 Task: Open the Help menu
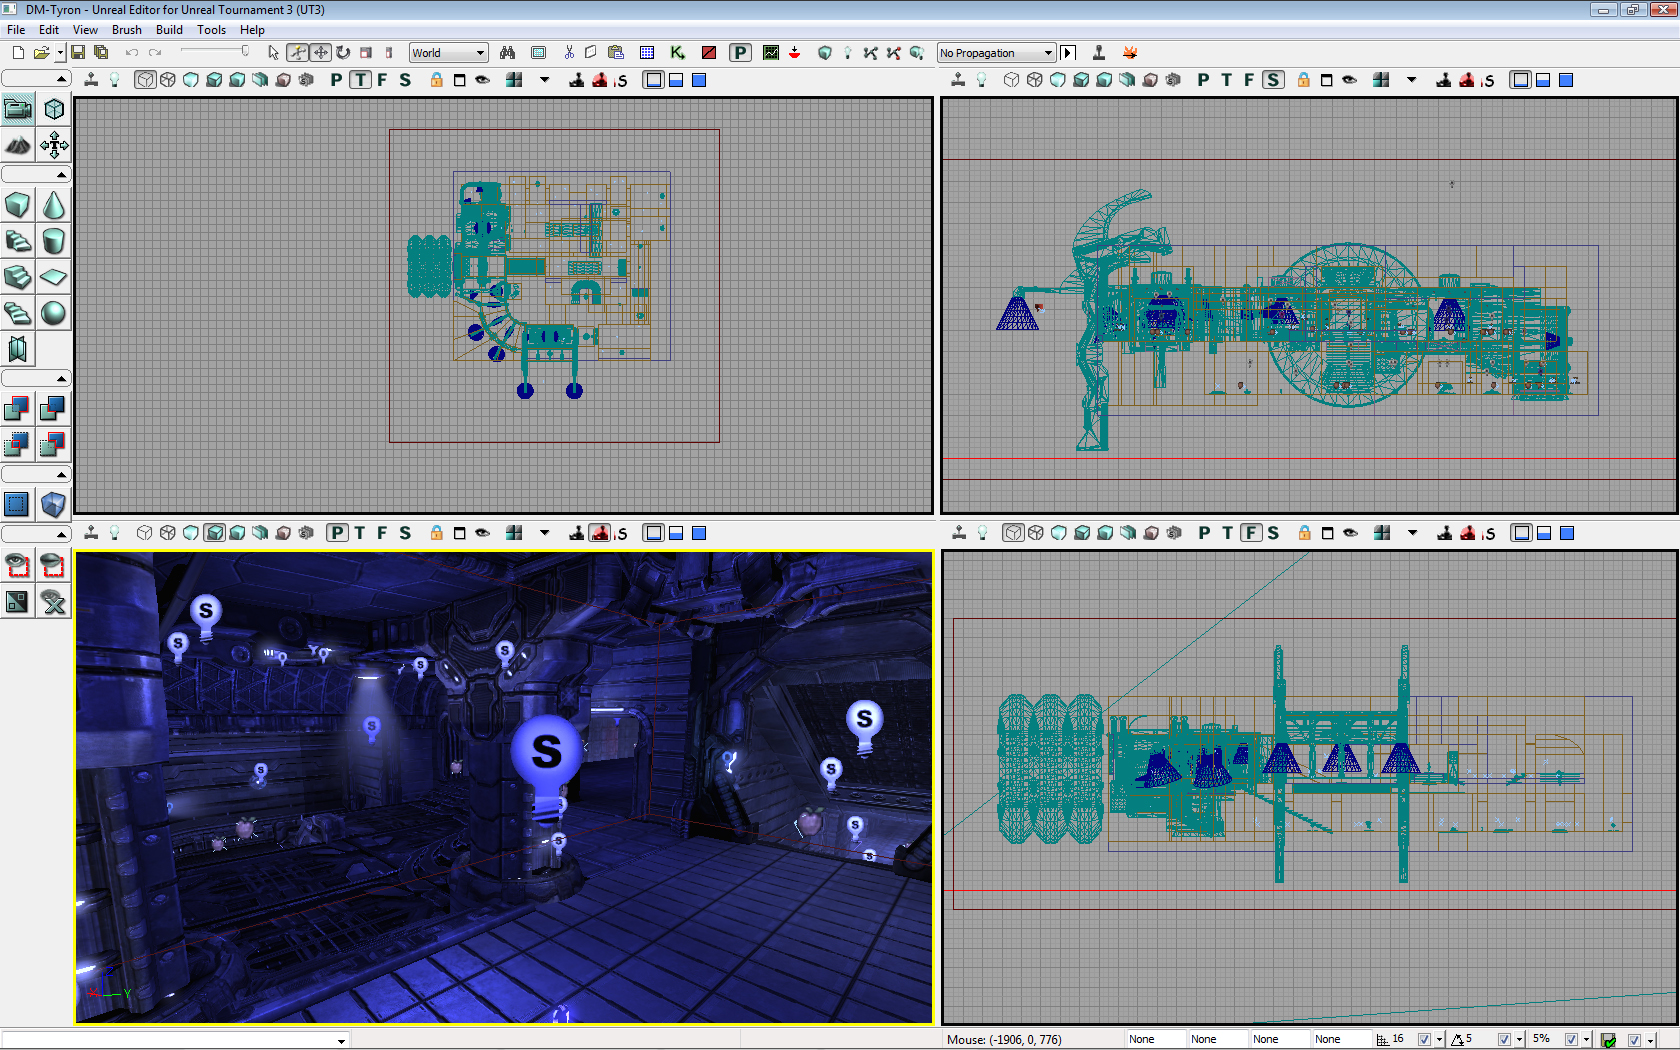pos(252,30)
